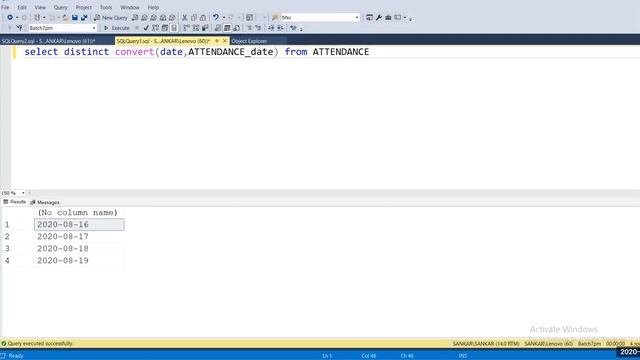The height and width of the screenshot is (360, 640).
Task: Click the Solution Explorer window icon
Action: pyautogui.click(x=369, y=18)
